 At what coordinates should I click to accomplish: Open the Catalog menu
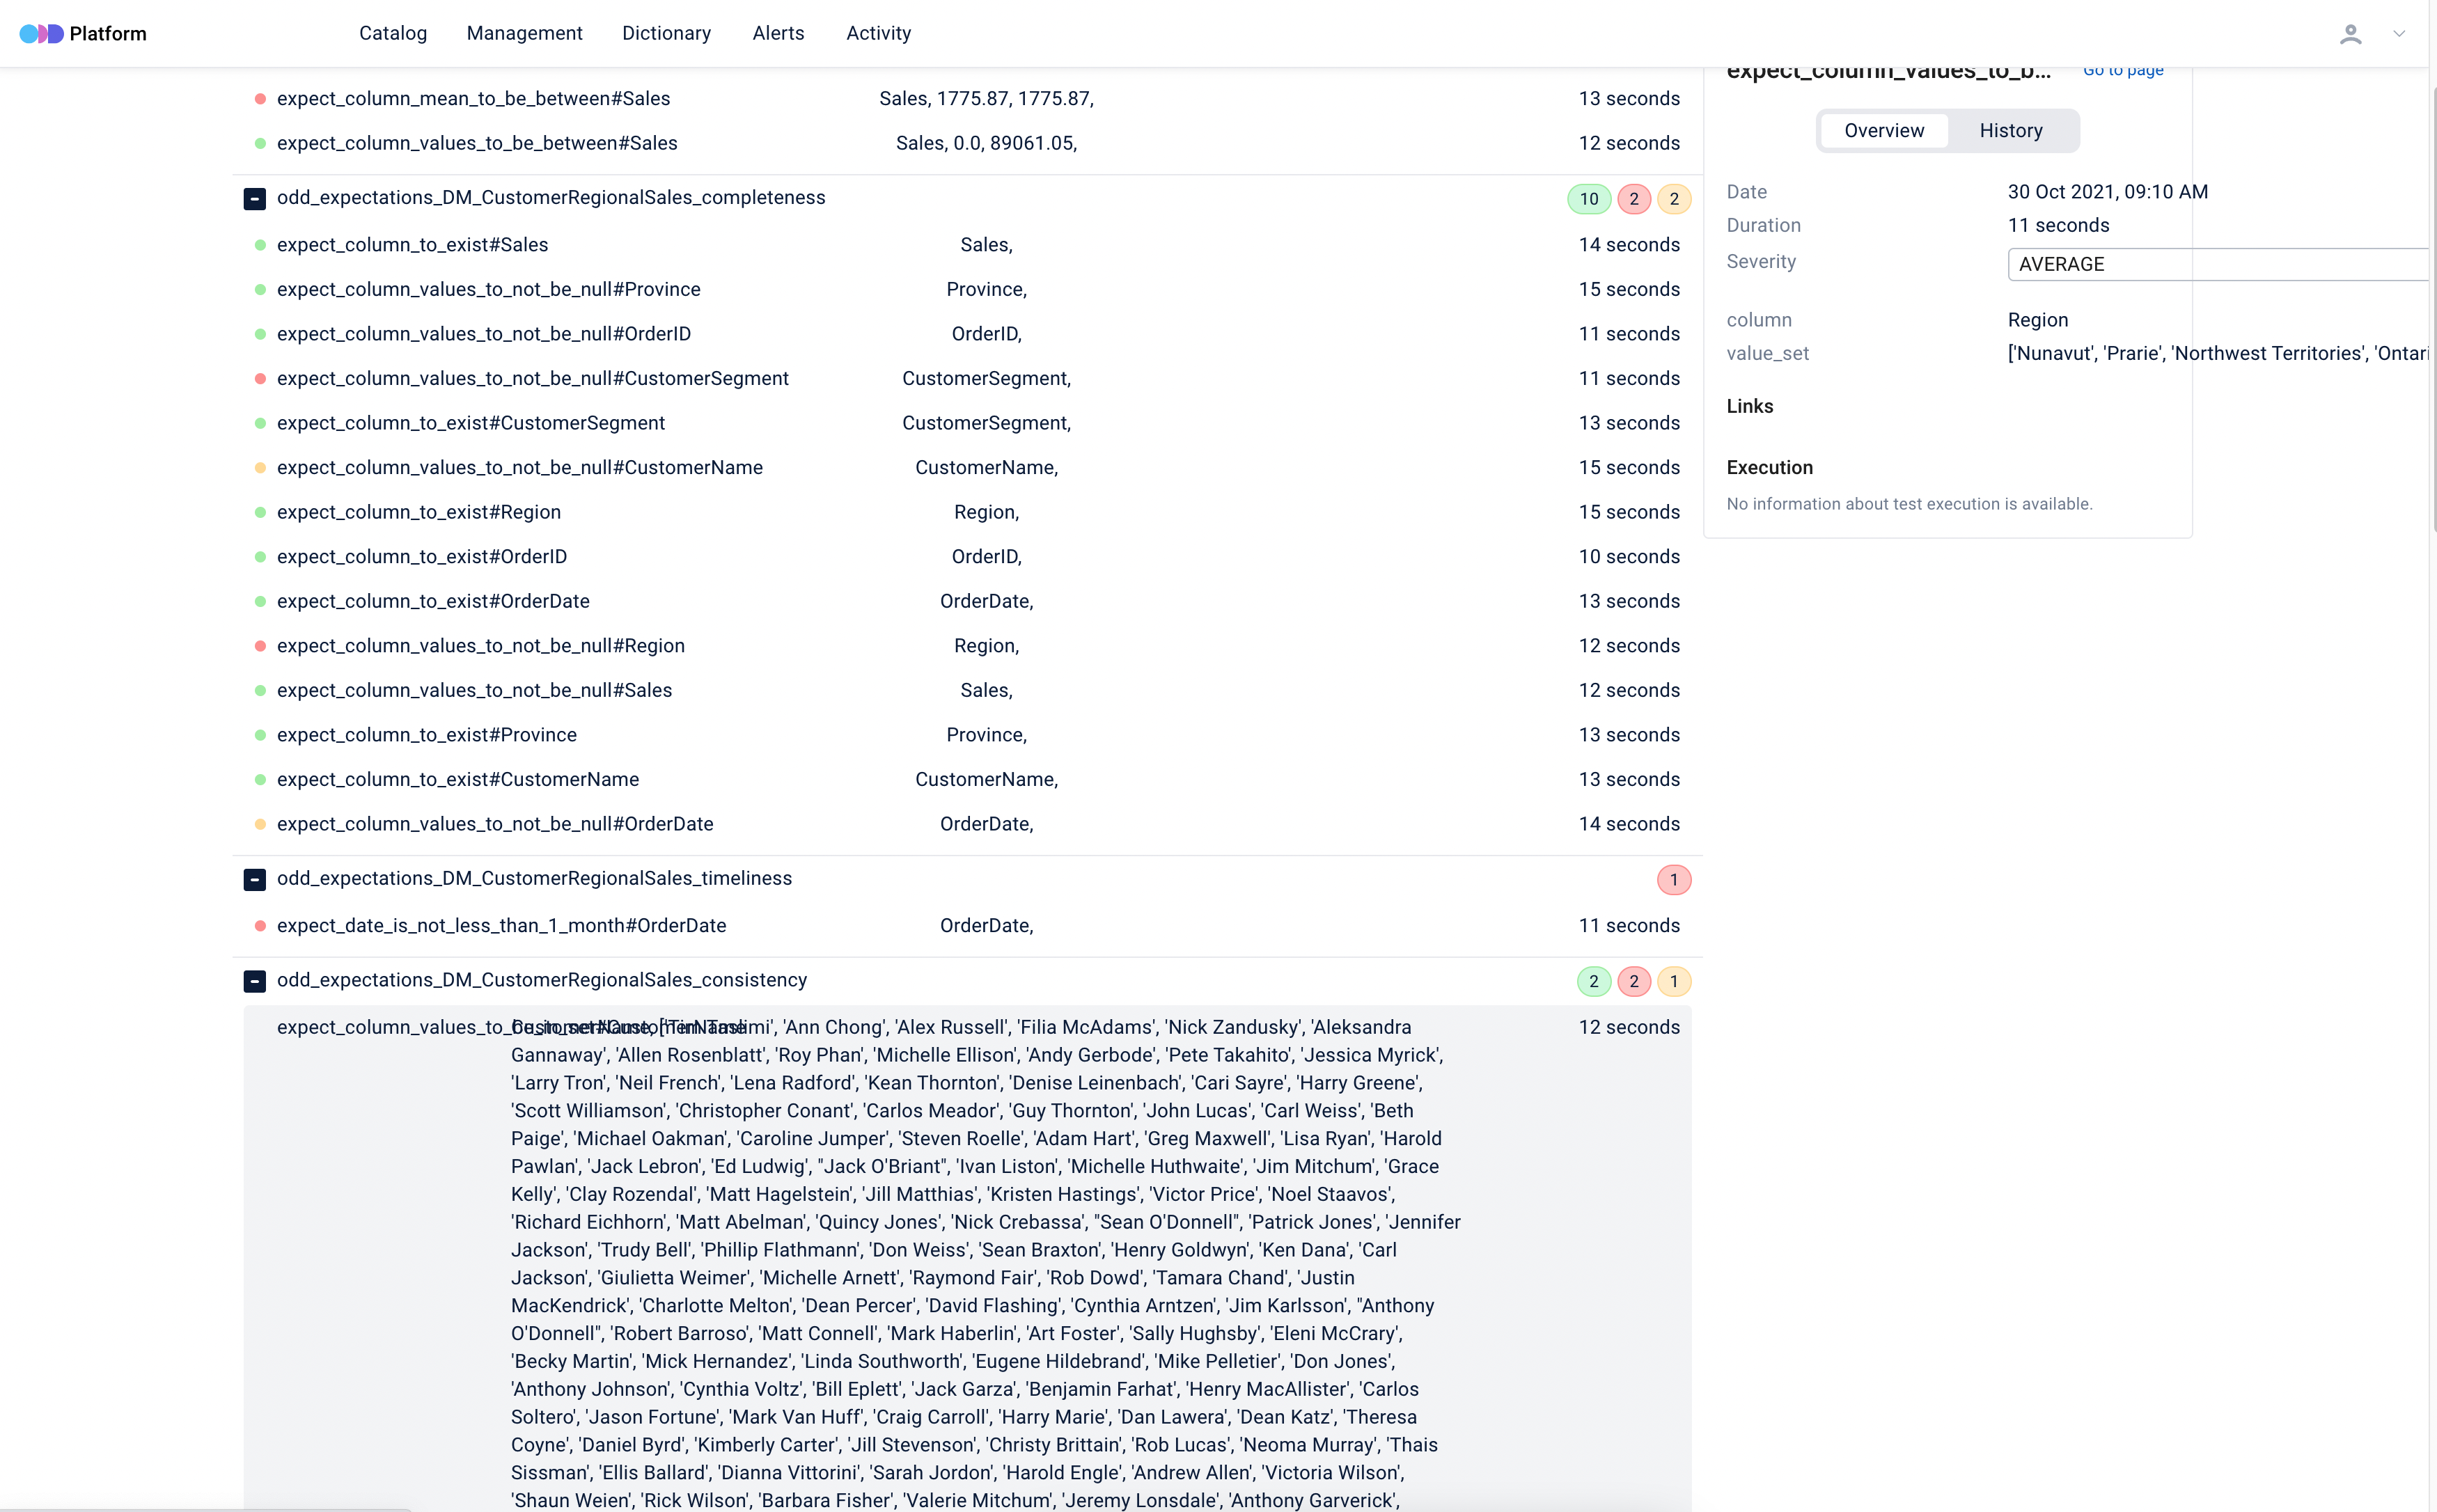(392, 33)
